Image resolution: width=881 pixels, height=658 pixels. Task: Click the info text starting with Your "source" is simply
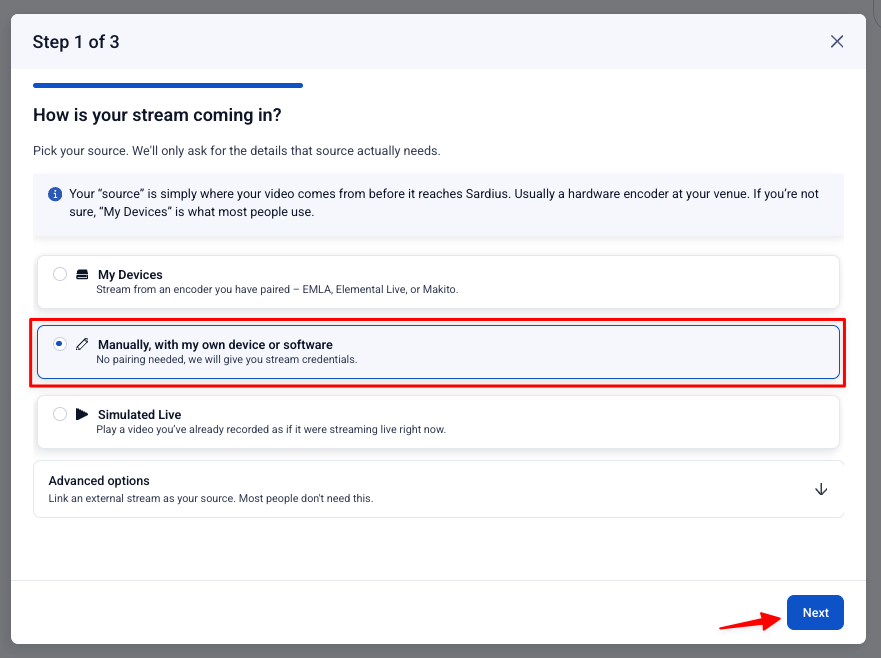pyautogui.click(x=444, y=203)
